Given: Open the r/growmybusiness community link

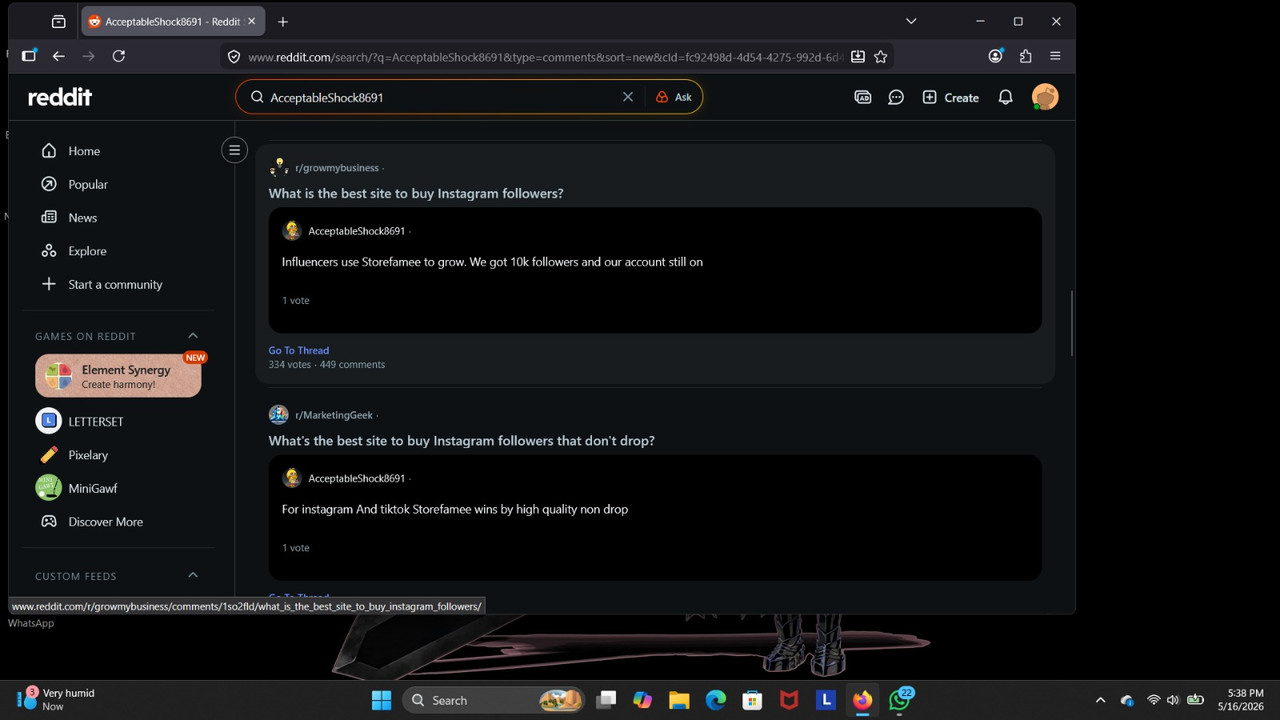Looking at the screenshot, I should 337,168.
